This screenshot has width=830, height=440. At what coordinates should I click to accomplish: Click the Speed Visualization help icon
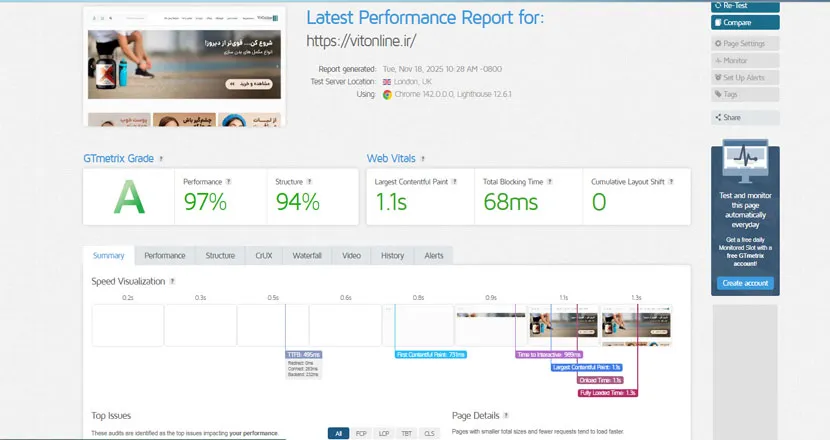(x=173, y=282)
